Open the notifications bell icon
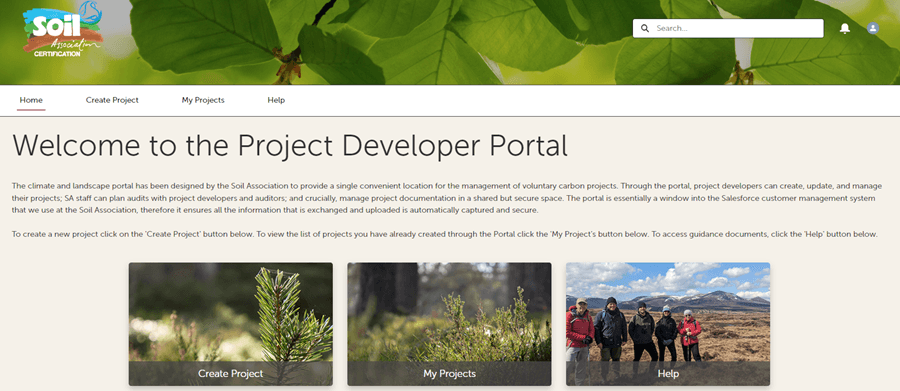900x391 pixels. coord(844,28)
